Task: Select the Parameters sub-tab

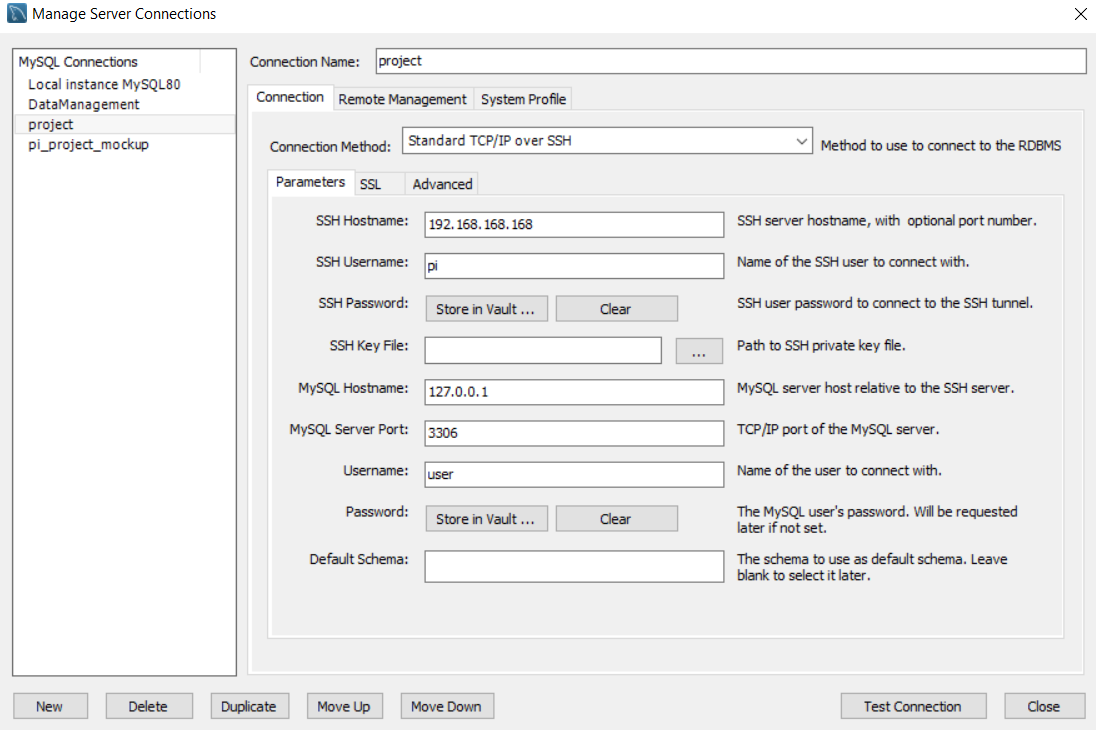Action: pos(310,182)
